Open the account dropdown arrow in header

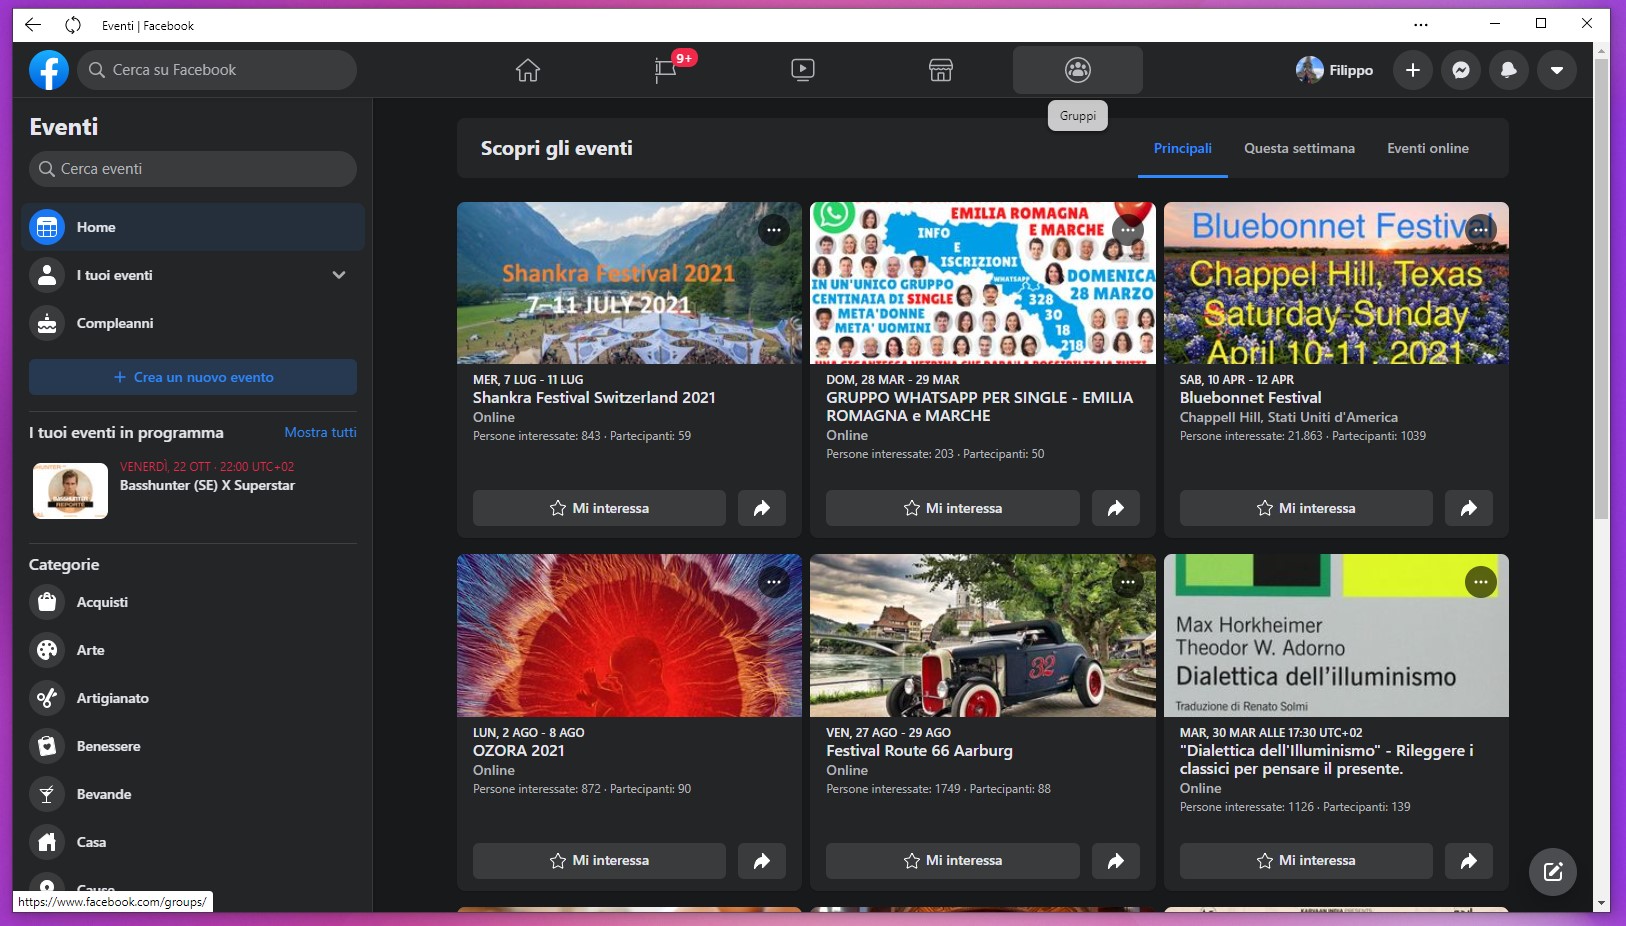tap(1557, 70)
